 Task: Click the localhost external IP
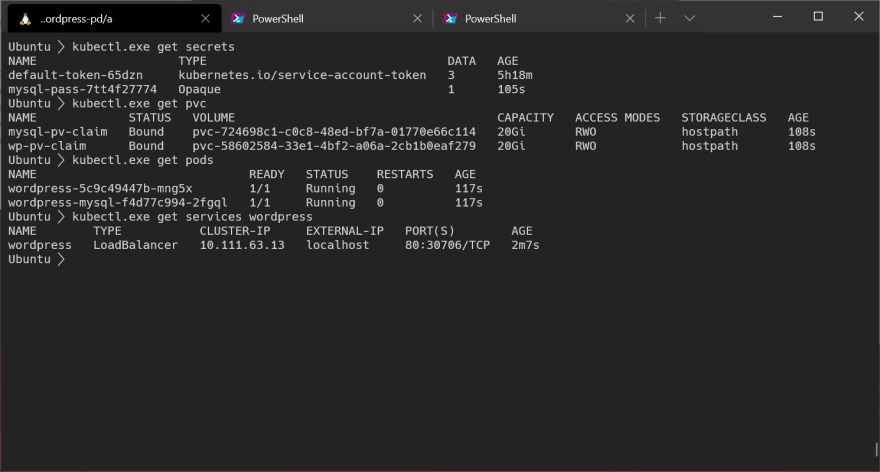click(337, 245)
